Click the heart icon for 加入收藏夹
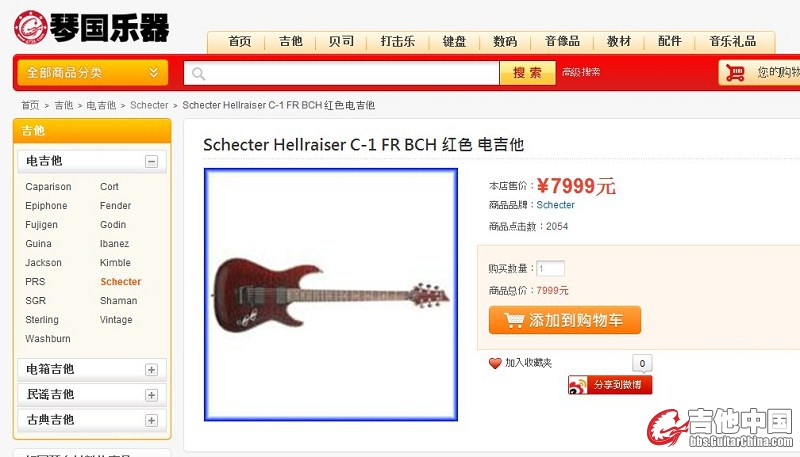The height and width of the screenshot is (457, 800). pos(495,363)
